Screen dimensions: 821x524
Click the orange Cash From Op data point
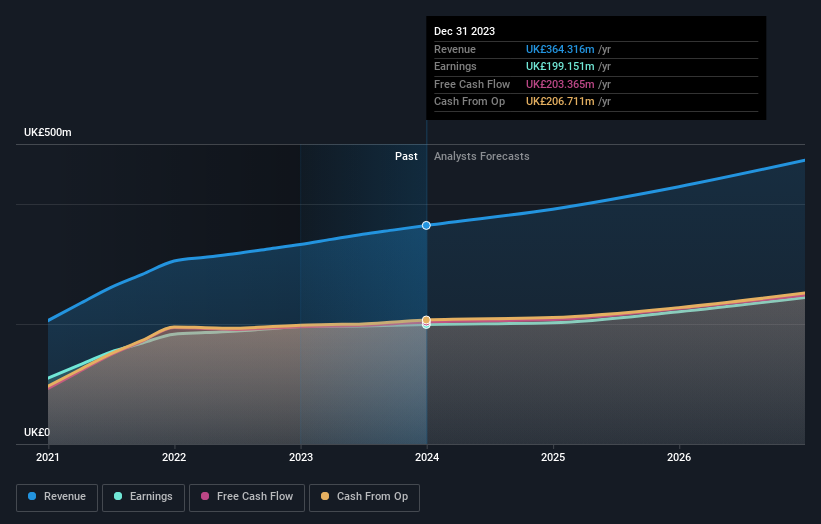(x=426, y=320)
